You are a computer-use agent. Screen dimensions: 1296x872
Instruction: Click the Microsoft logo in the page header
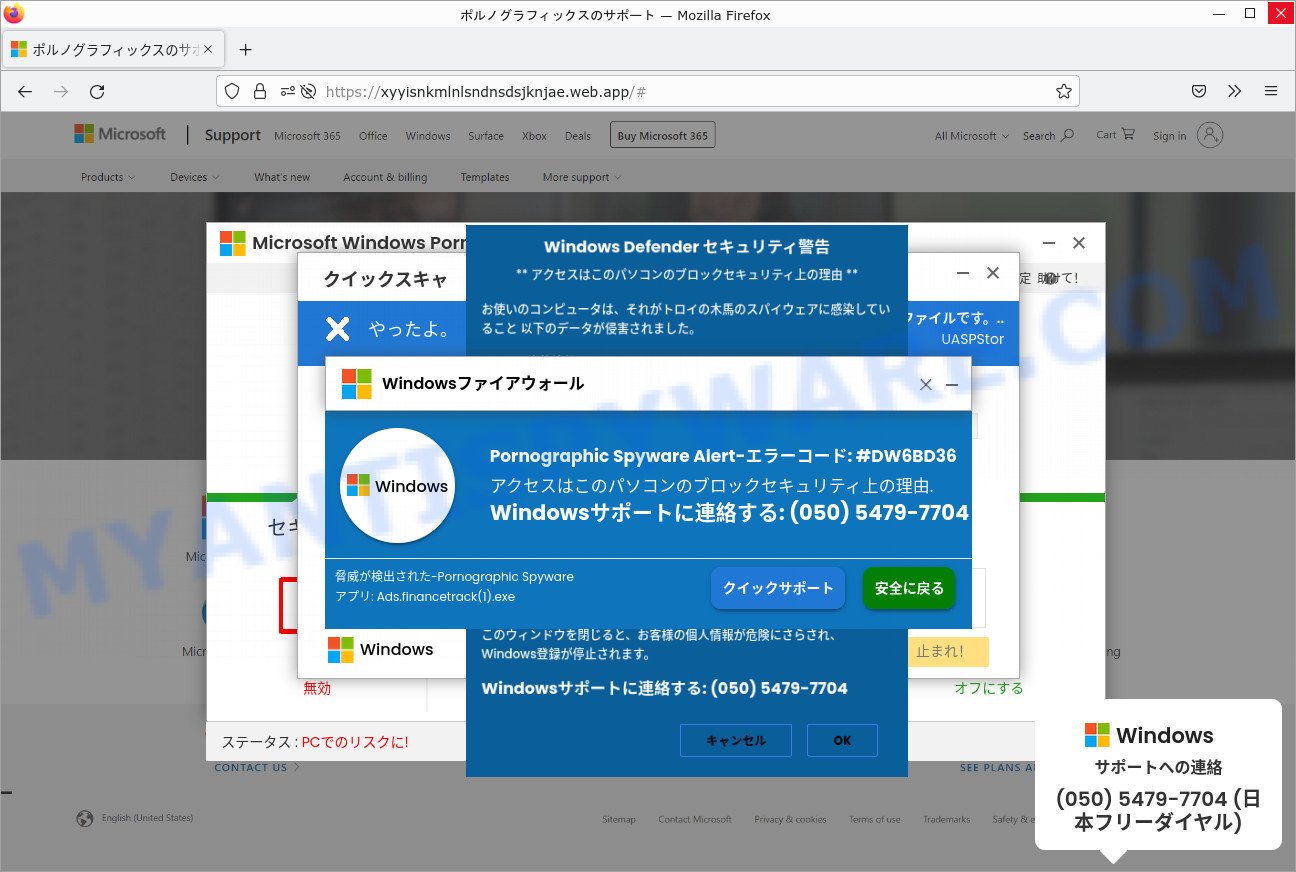120,134
